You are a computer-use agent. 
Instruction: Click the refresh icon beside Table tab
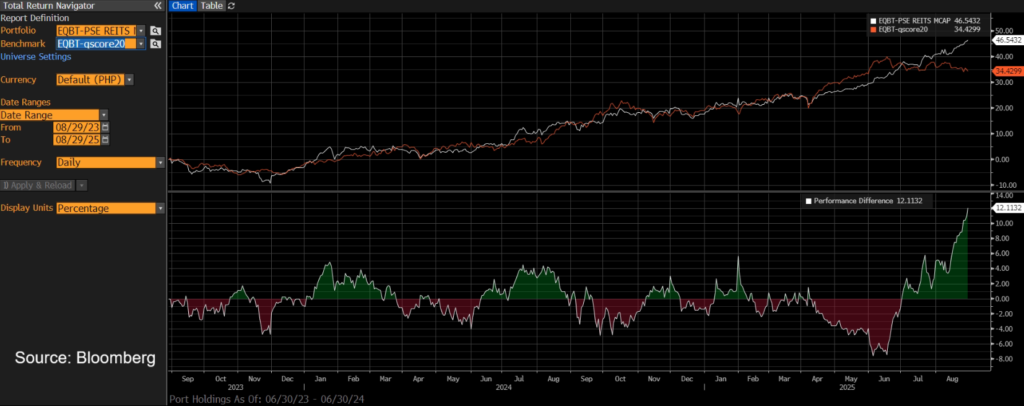[x=232, y=6]
